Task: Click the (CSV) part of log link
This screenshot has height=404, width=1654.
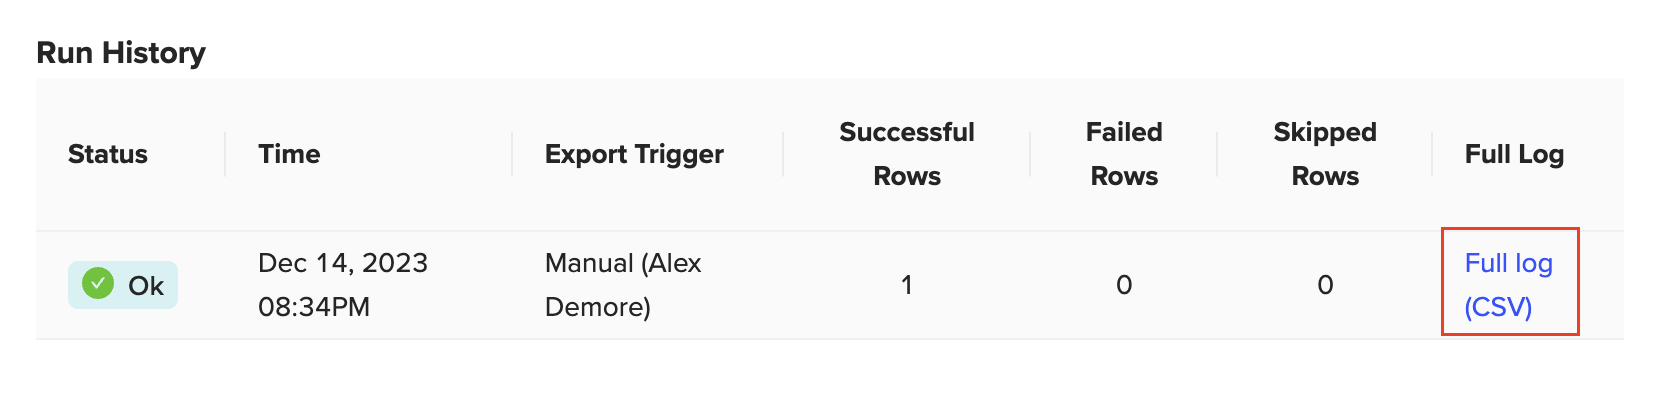Action: coord(1498,307)
